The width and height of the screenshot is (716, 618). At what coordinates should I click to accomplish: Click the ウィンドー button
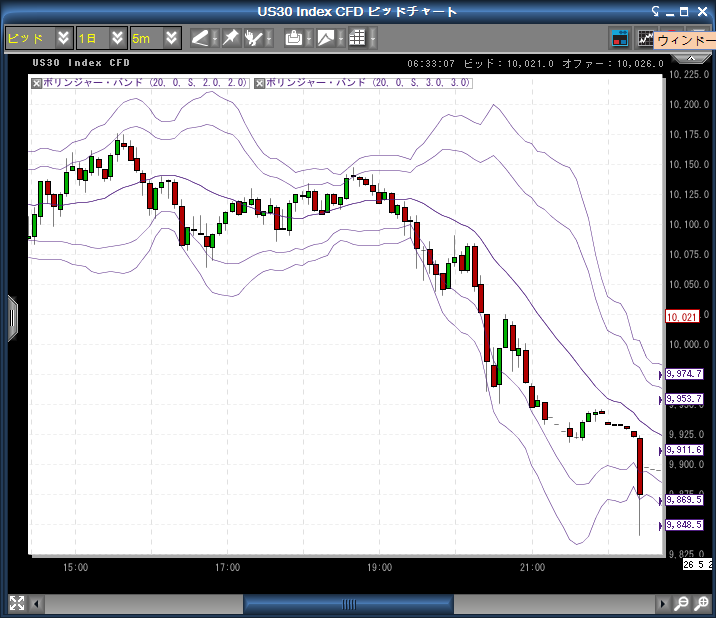click(x=684, y=41)
